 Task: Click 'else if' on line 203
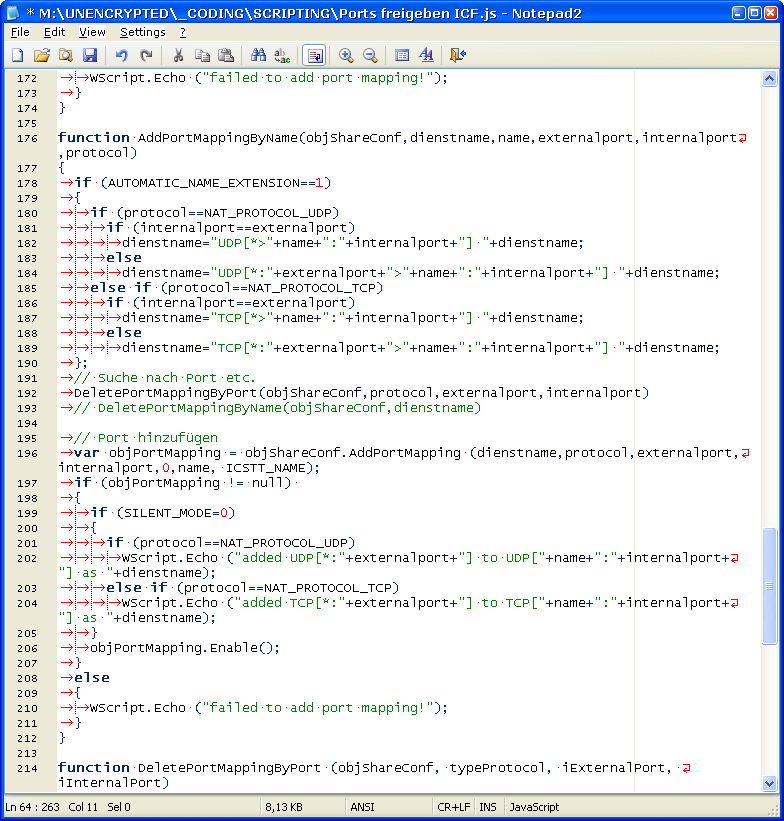pyautogui.click(x=137, y=588)
